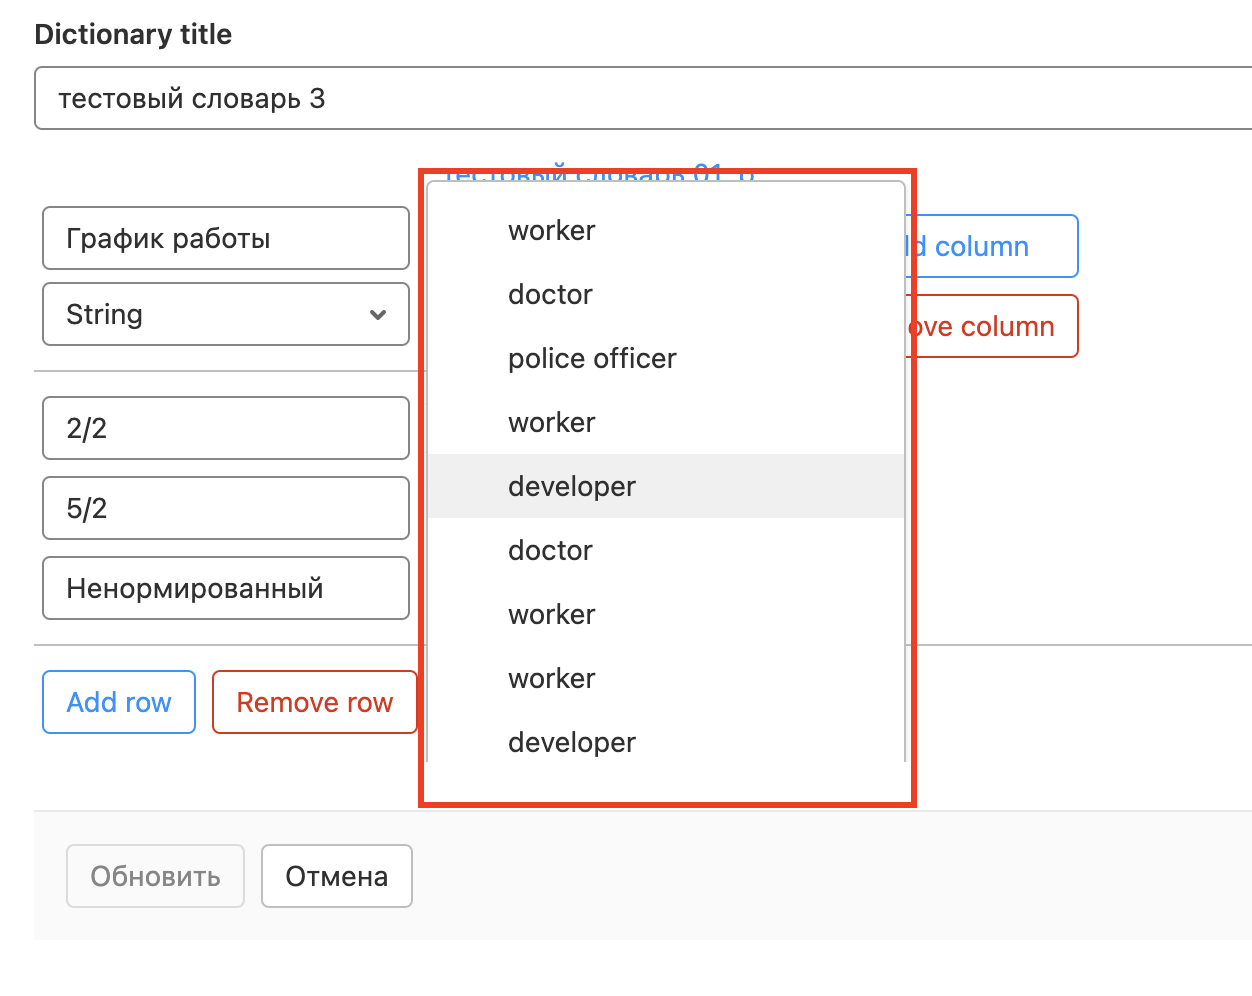Choose the doctor option just below highlighted developer

coord(550,550)
